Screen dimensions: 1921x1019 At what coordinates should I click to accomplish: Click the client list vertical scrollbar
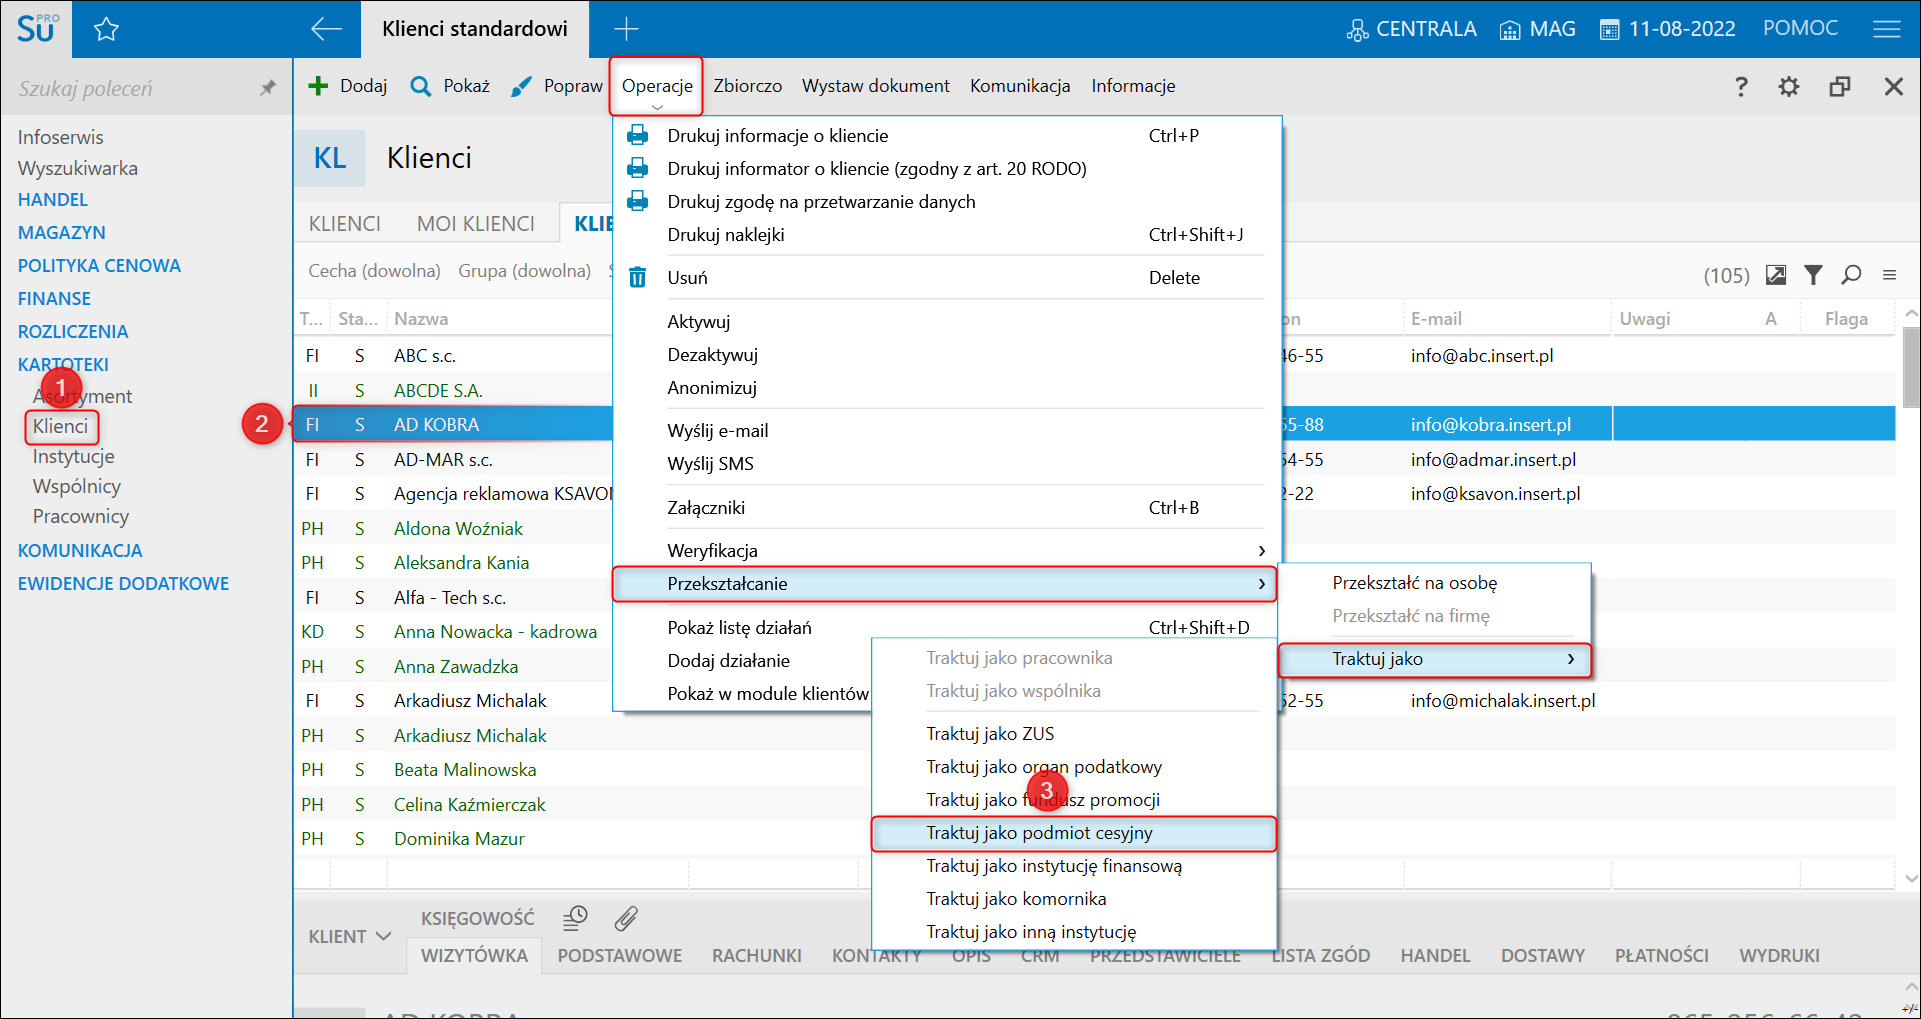coord(1911,367)
